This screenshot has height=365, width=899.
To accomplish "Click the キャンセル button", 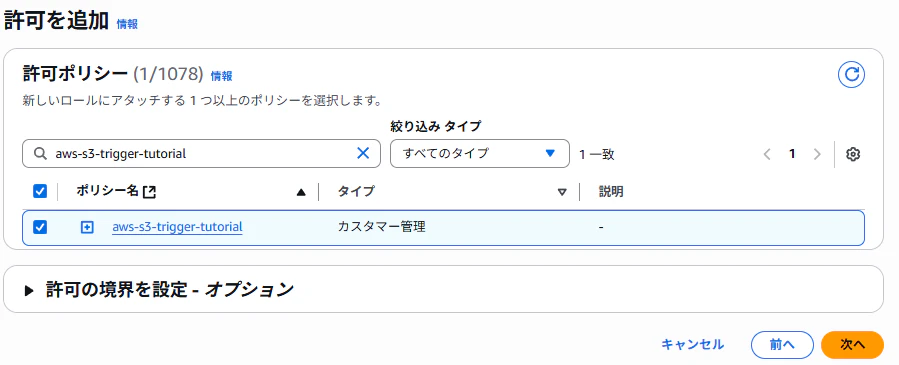I will (x=693, y=344).
